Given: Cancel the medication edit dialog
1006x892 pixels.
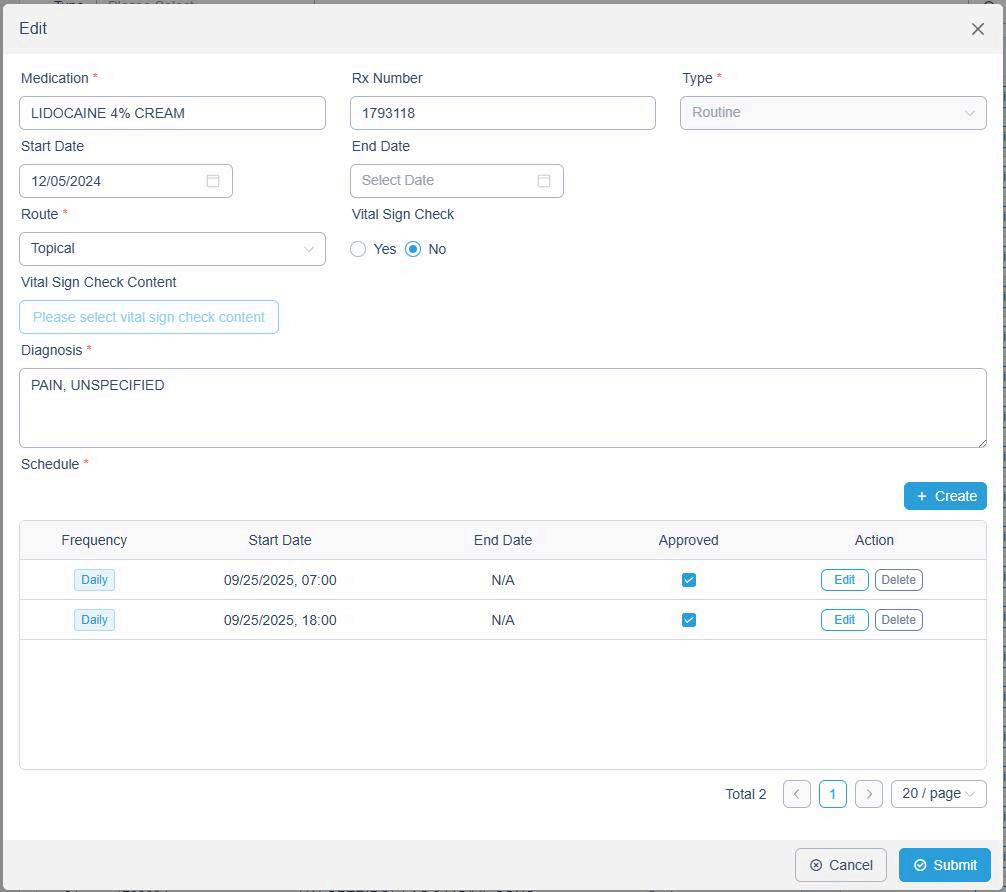Looking at the screenshot, I should (840, 865).
